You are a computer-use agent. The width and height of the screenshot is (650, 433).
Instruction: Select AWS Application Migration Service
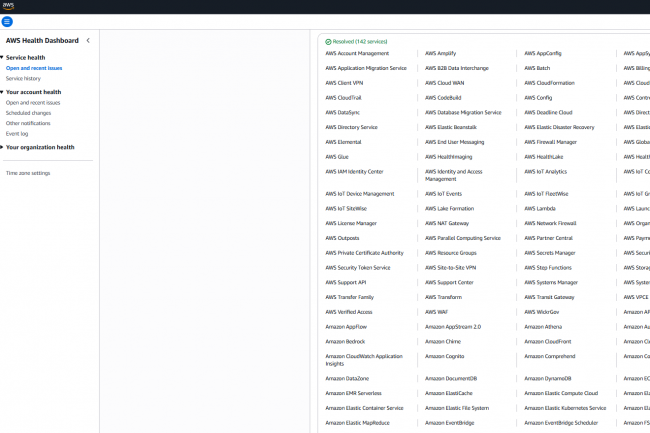pos(366,68)
